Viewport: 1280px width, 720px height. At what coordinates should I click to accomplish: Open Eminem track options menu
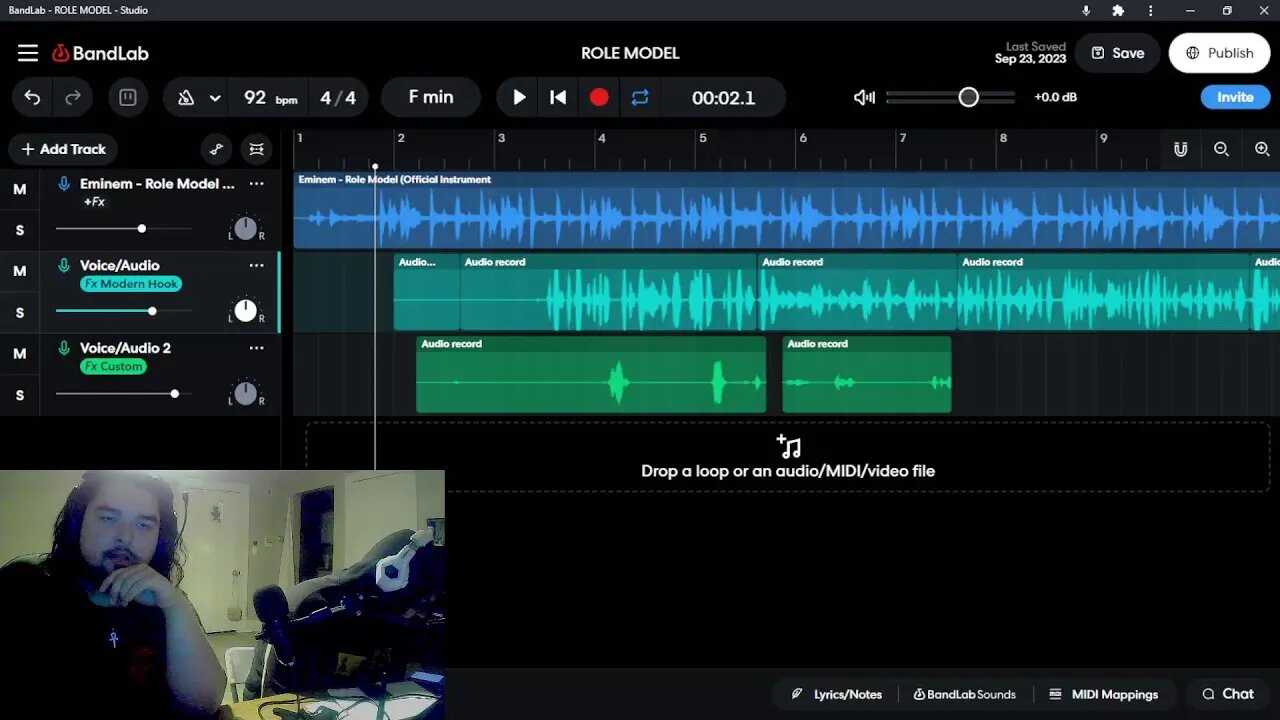257,184
